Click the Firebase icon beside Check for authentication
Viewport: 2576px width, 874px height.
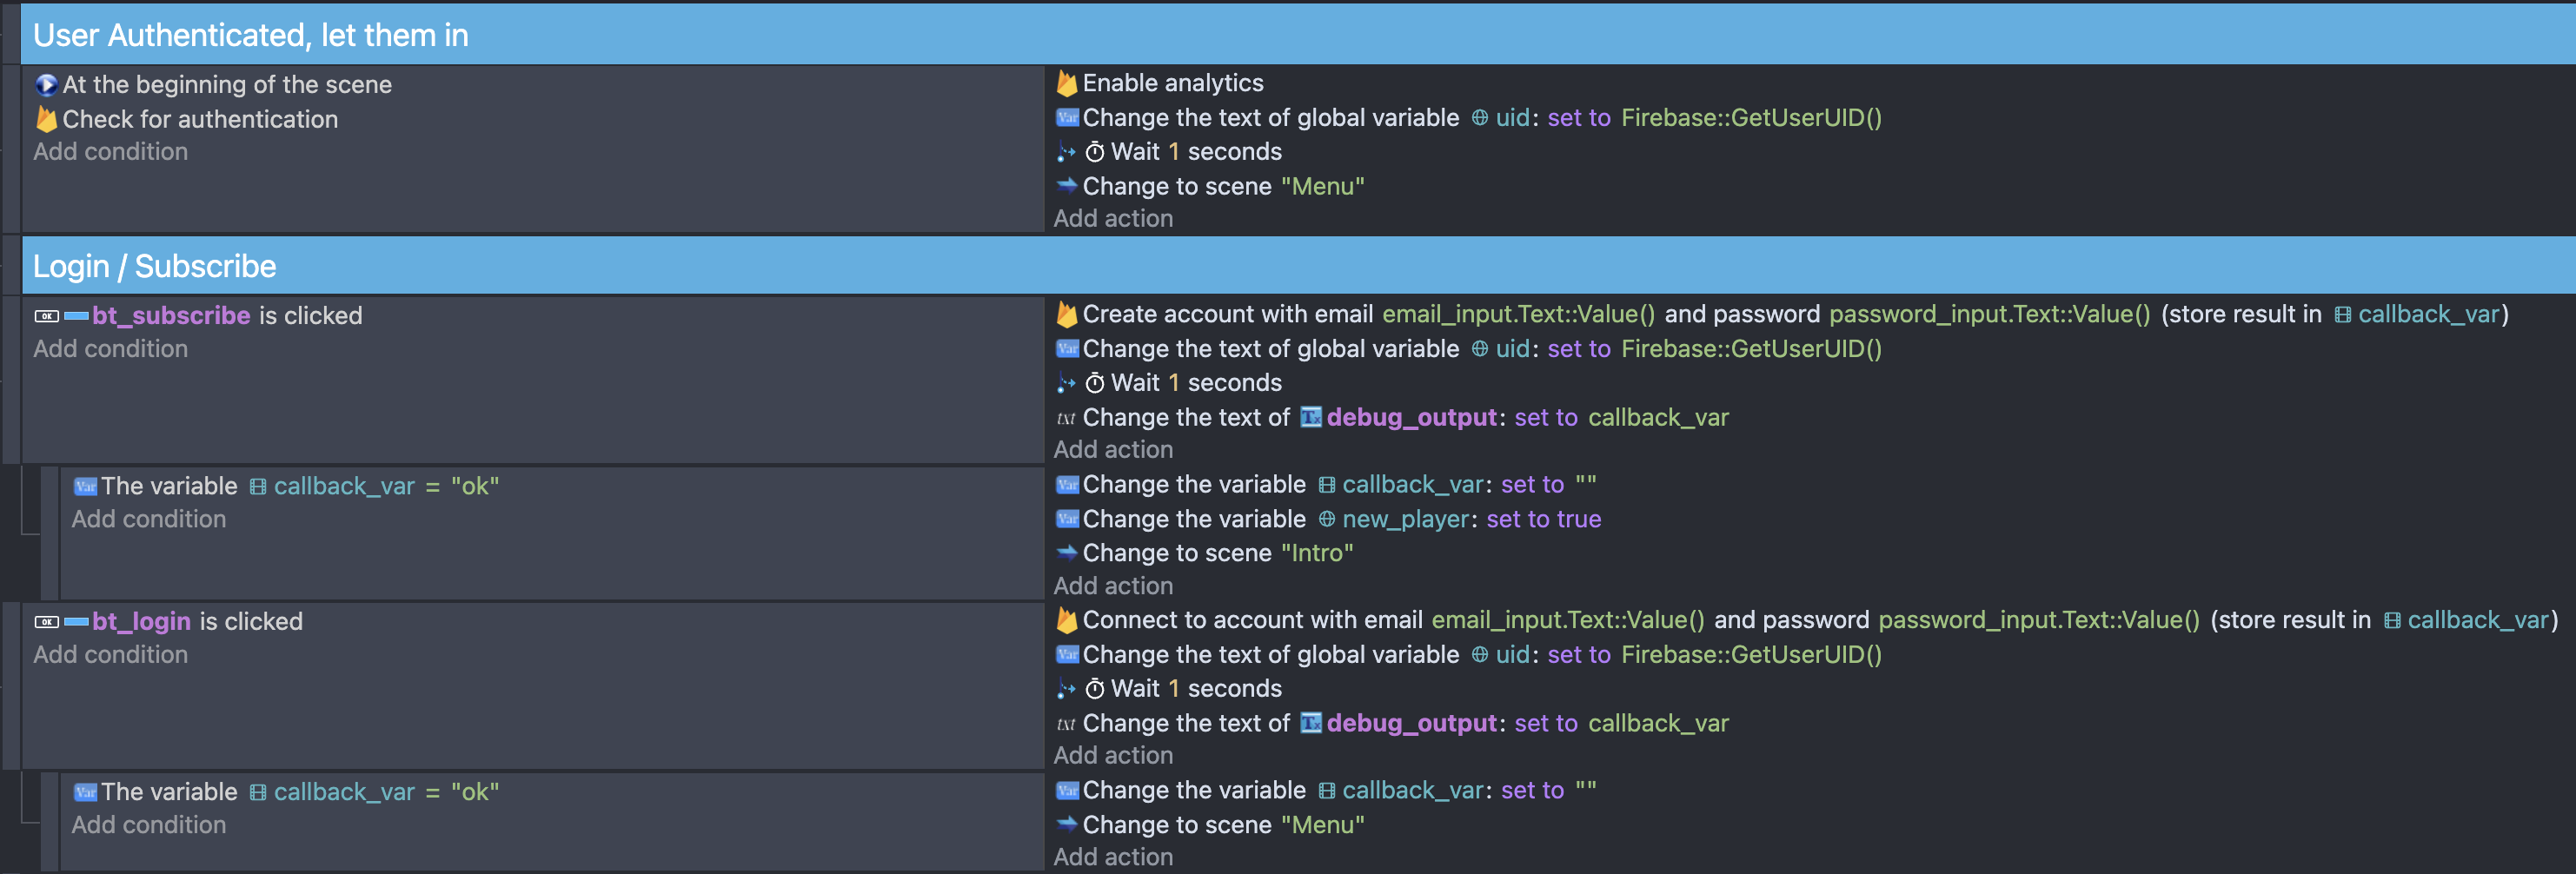coord(45,118)
